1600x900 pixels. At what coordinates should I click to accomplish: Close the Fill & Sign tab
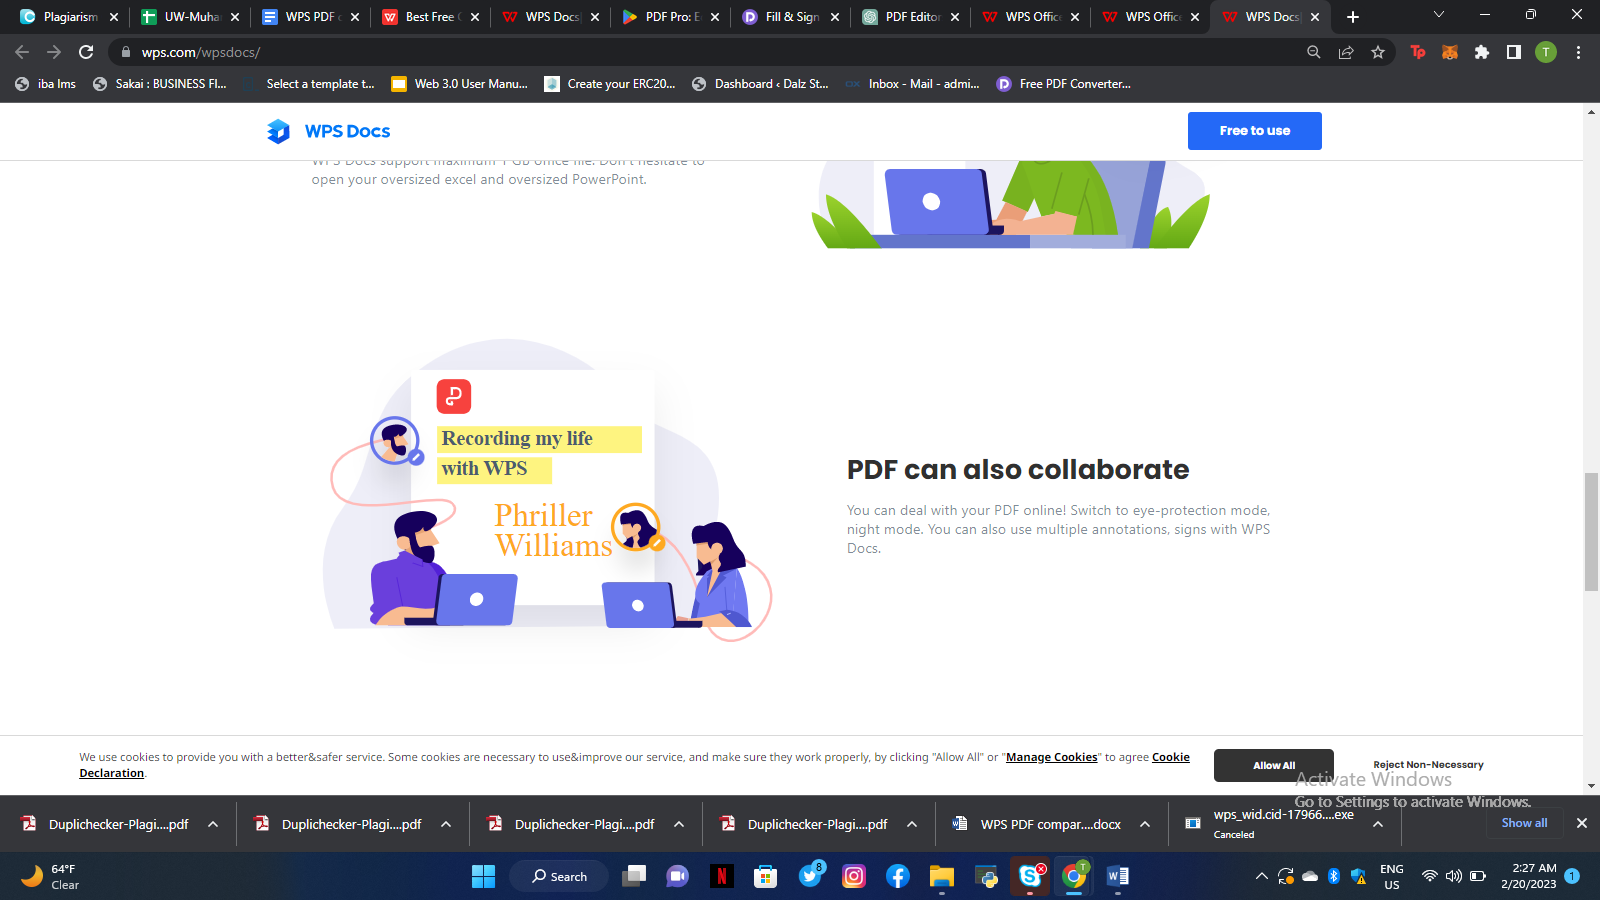click(835, 17)
